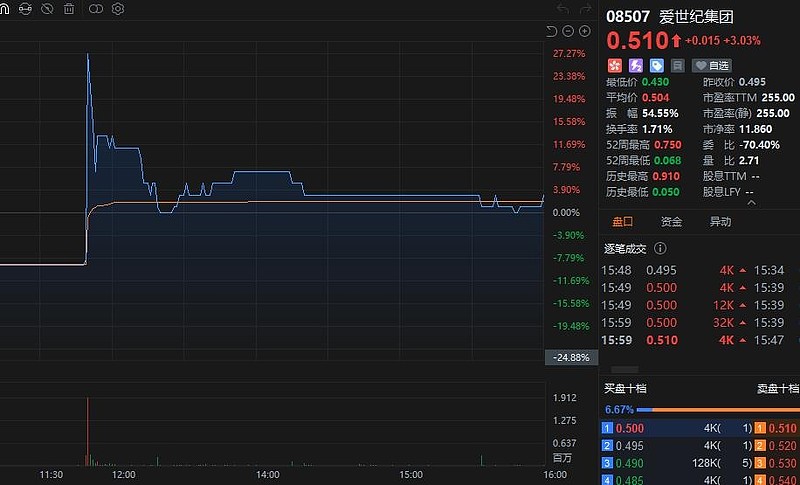This screenshot has height=485, width=800.
Task: Click the 逐笔成交 heading
Action: tap(625, 249)
